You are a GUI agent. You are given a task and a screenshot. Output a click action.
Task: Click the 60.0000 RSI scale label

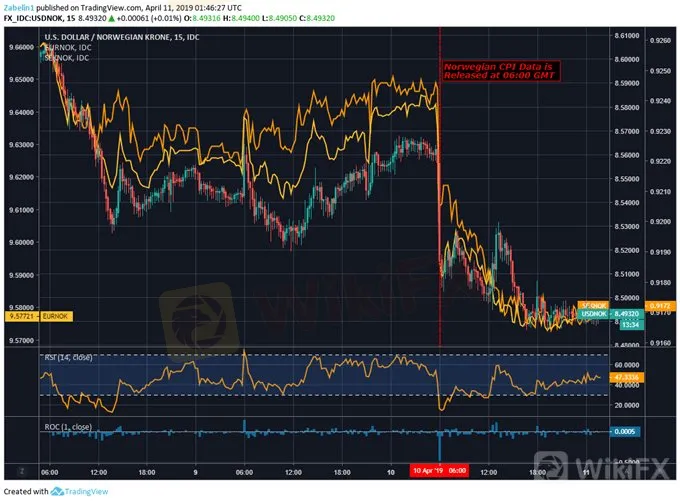point(627,365)
